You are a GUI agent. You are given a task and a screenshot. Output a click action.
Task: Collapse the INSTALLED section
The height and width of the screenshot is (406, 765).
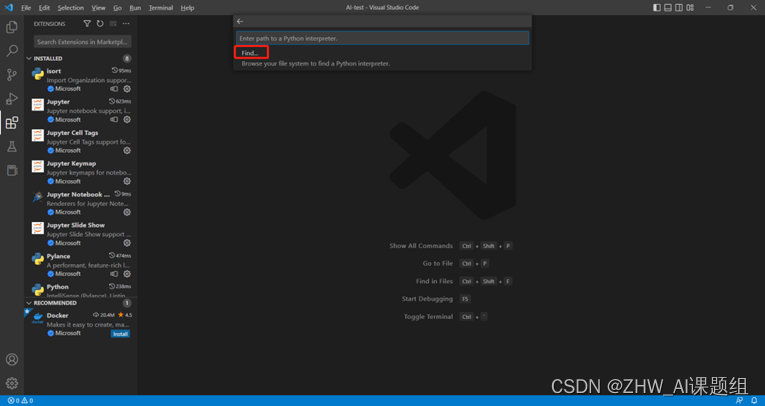29,59
